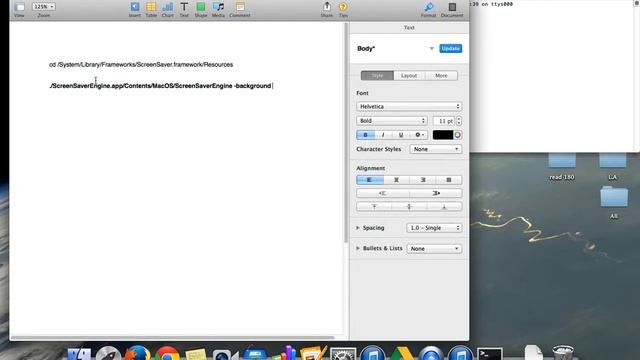Viewport: 640px width, 360px height.
Task: Click the Update style button
Action: tap(451, 49)
